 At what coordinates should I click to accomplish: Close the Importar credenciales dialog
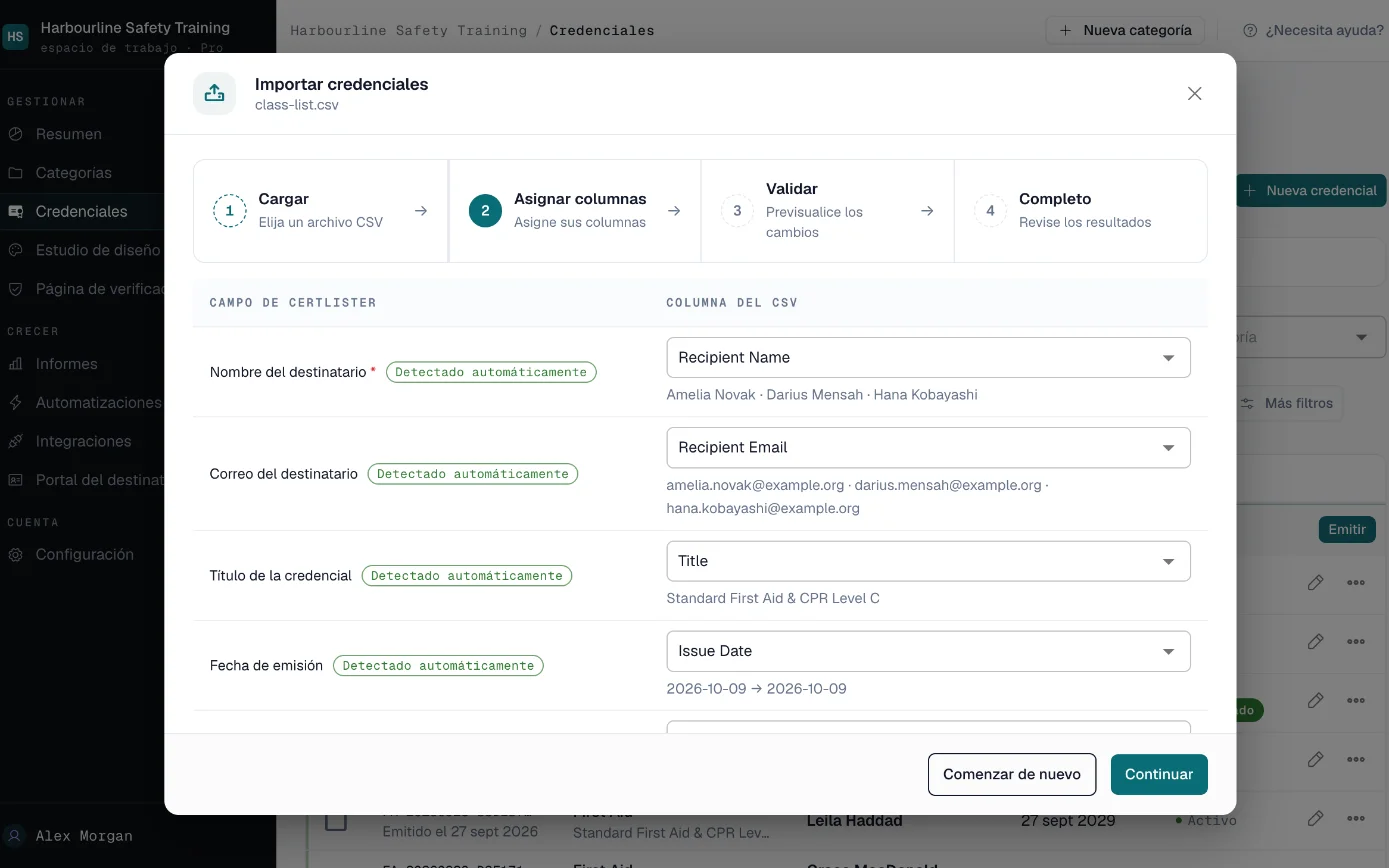click(1194, 93)
